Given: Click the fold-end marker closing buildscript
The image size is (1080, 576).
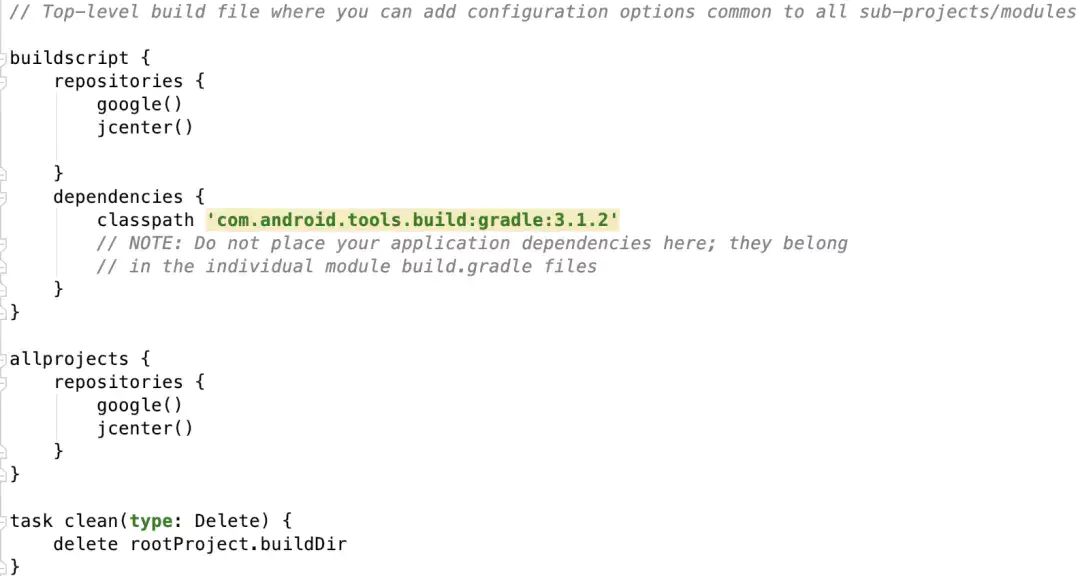Looking at the screenshot, I should pos(4,312).
